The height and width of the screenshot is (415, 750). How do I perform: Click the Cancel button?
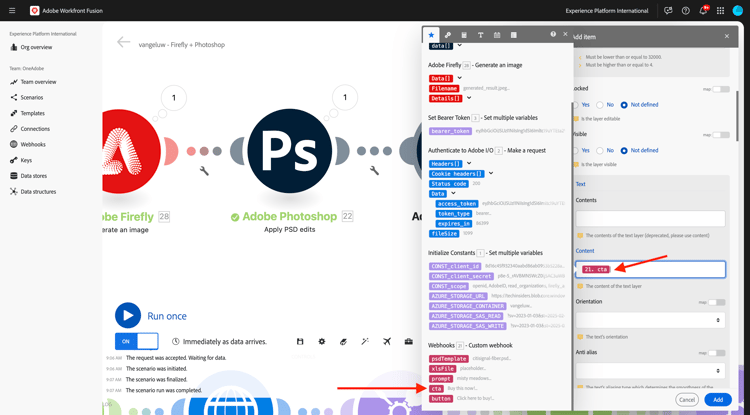[x=687, y=400]
